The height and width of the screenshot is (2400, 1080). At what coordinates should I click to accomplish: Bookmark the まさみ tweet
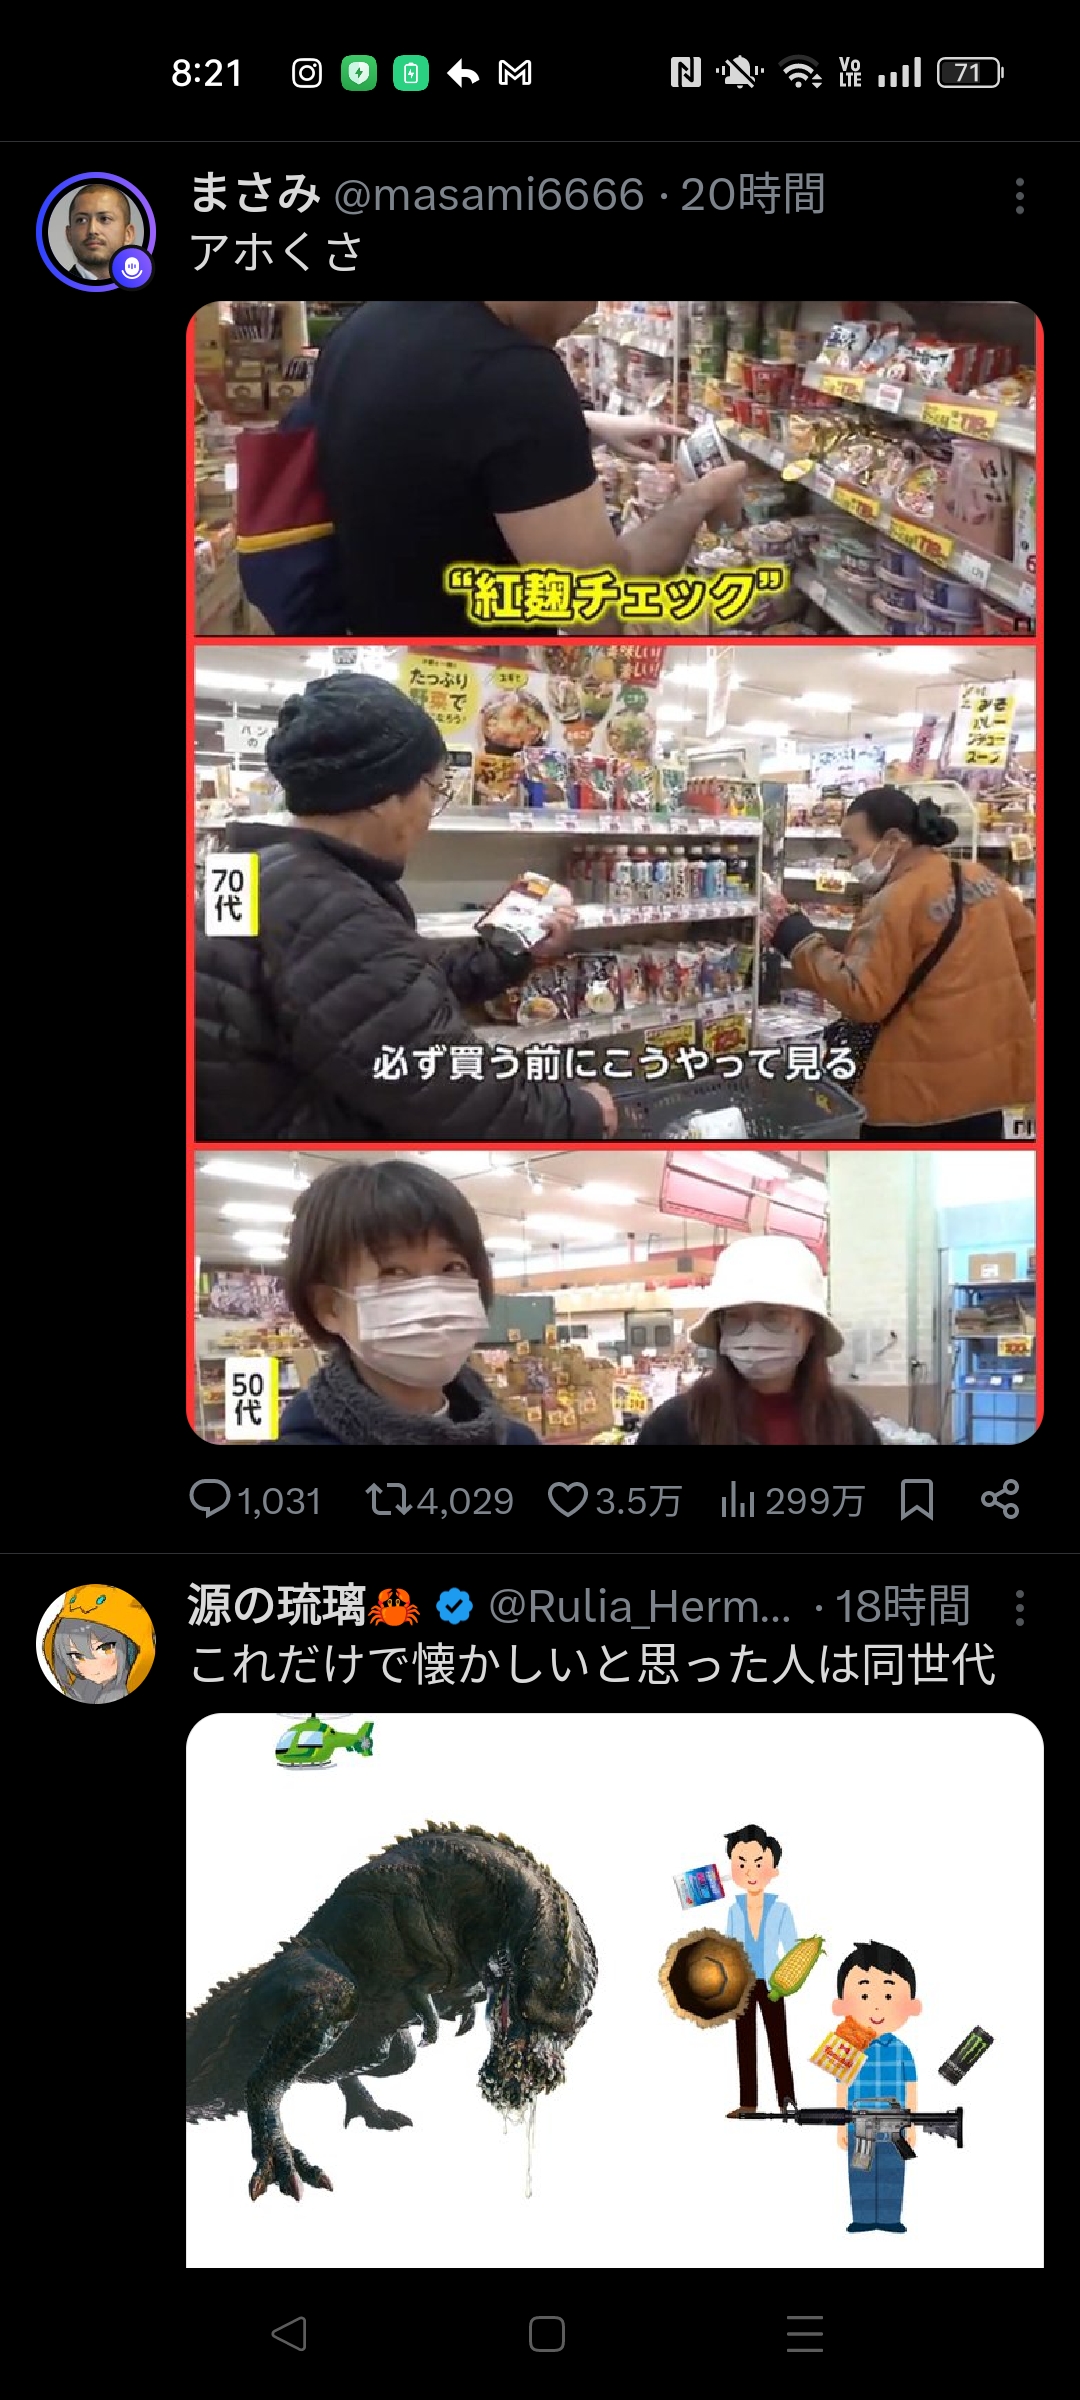[x=917, y=1500]
